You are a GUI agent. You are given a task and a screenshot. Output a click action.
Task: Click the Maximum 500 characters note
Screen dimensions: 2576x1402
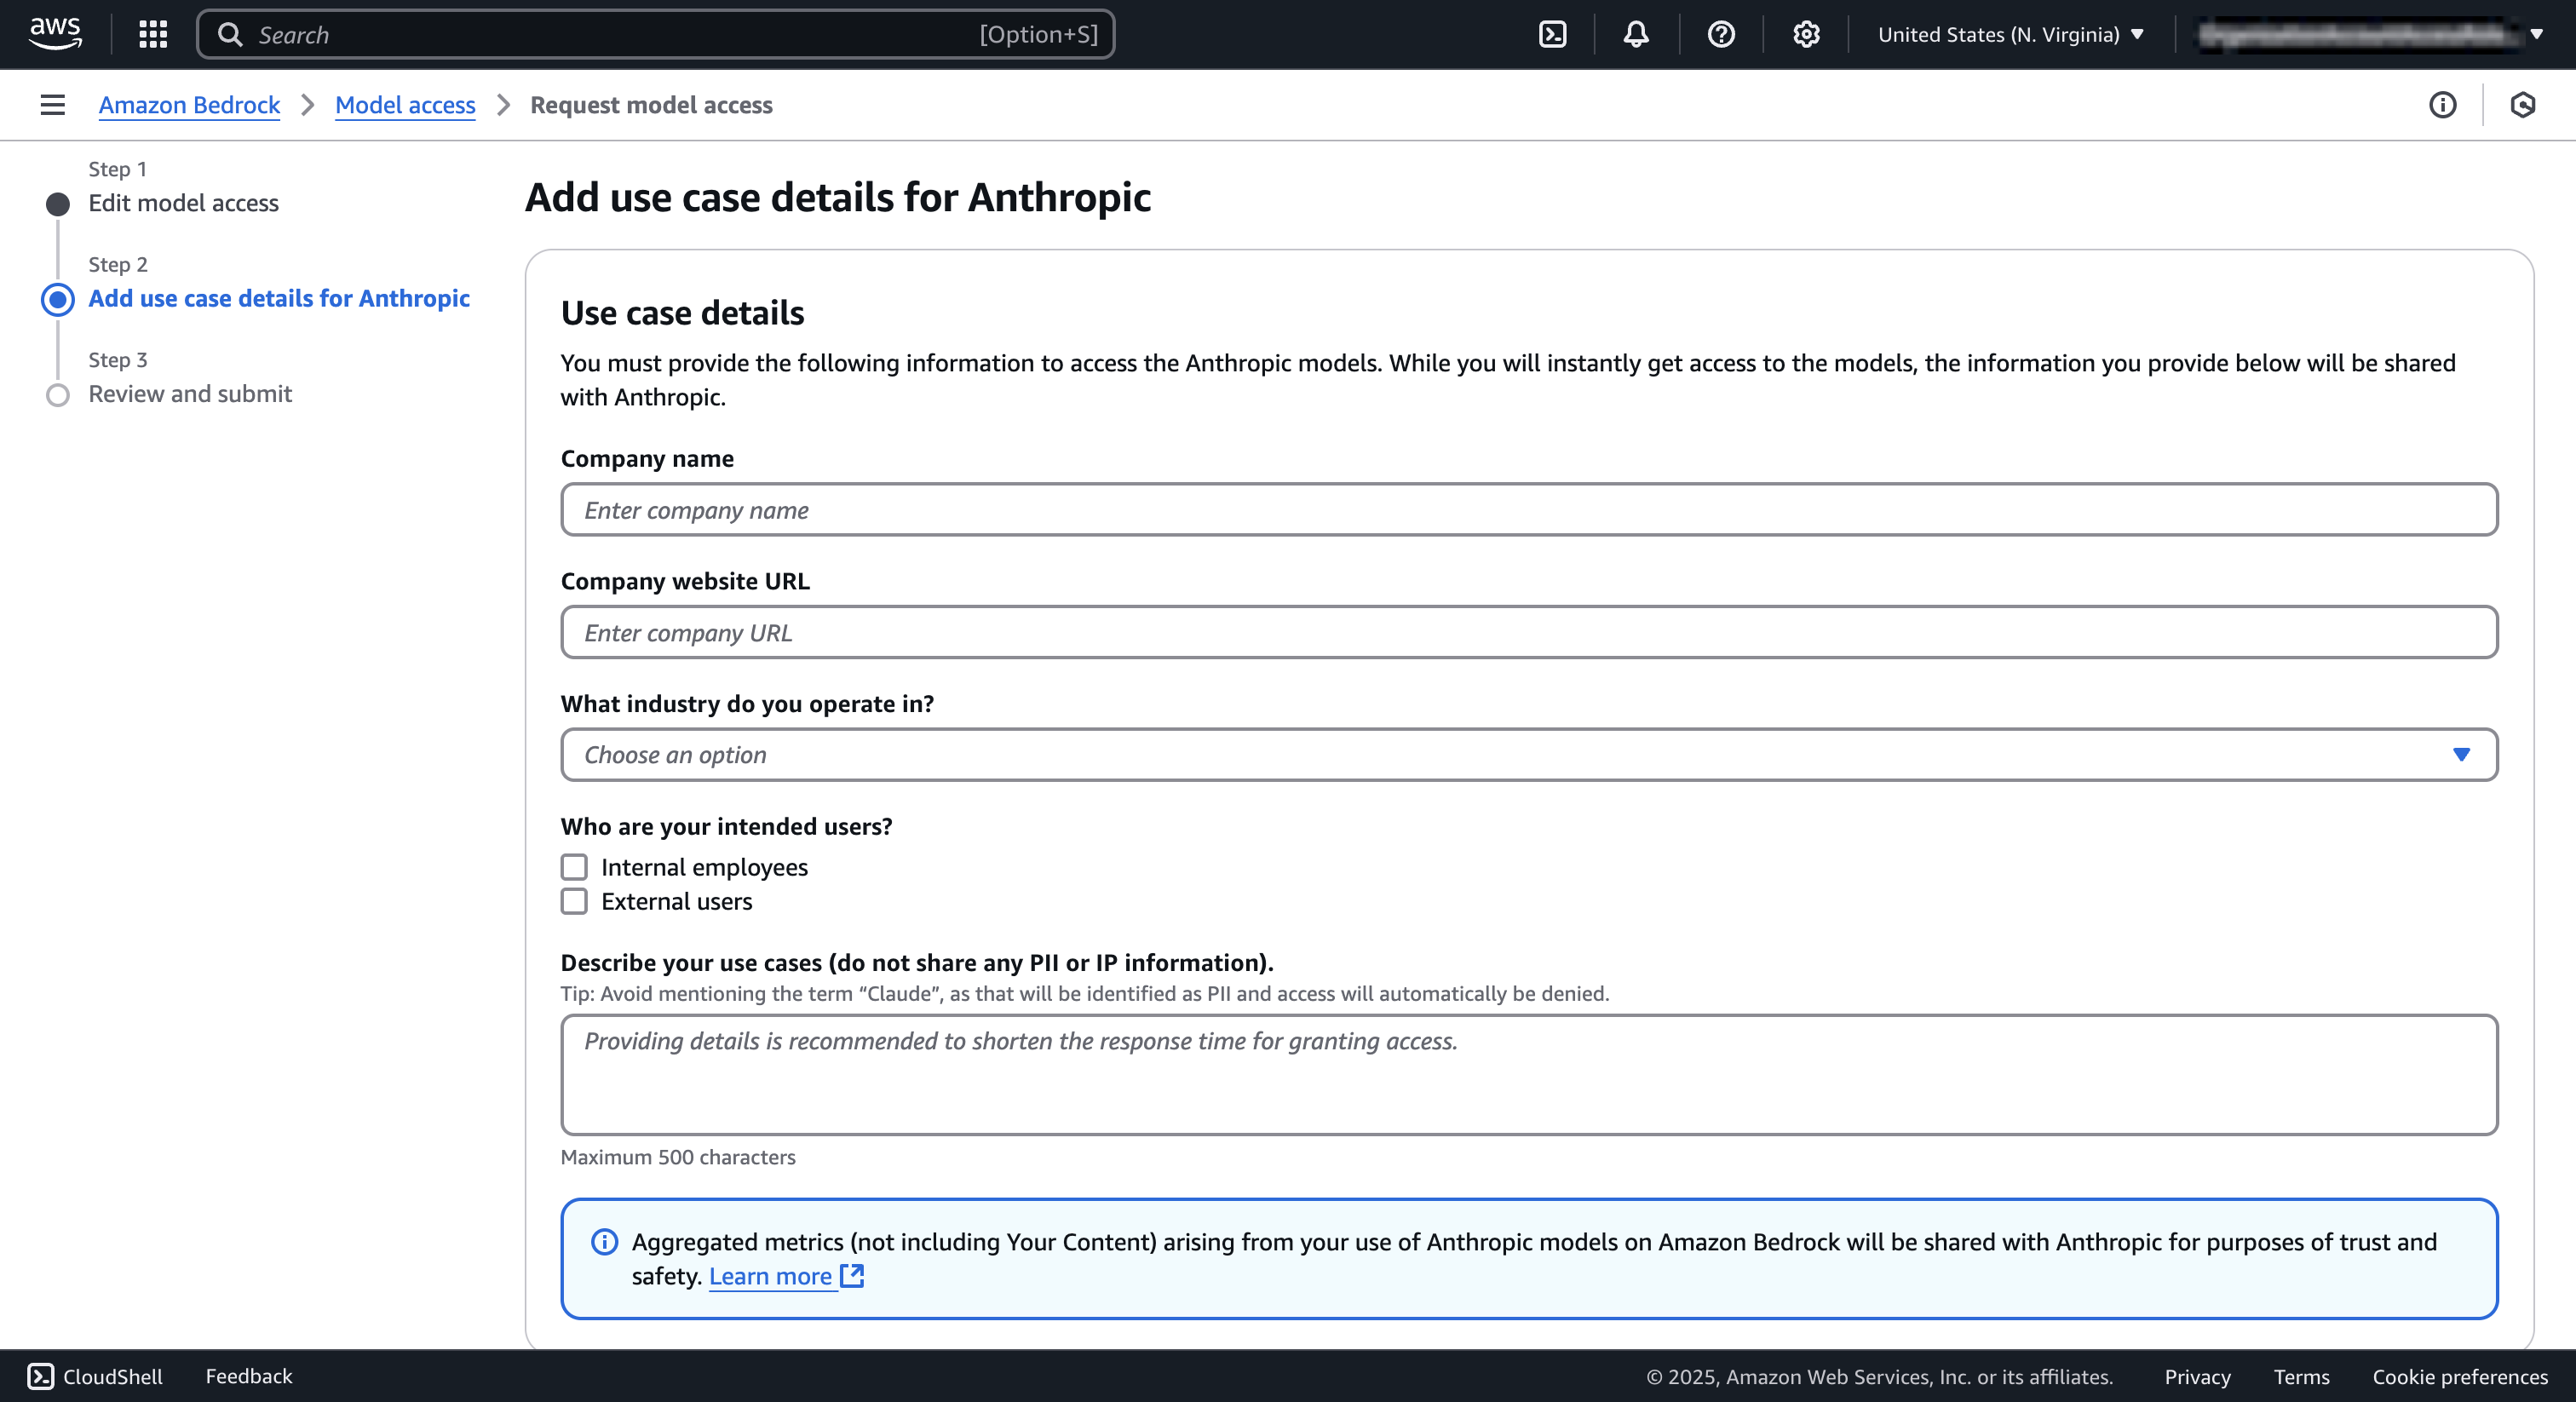pos(678,1157)
